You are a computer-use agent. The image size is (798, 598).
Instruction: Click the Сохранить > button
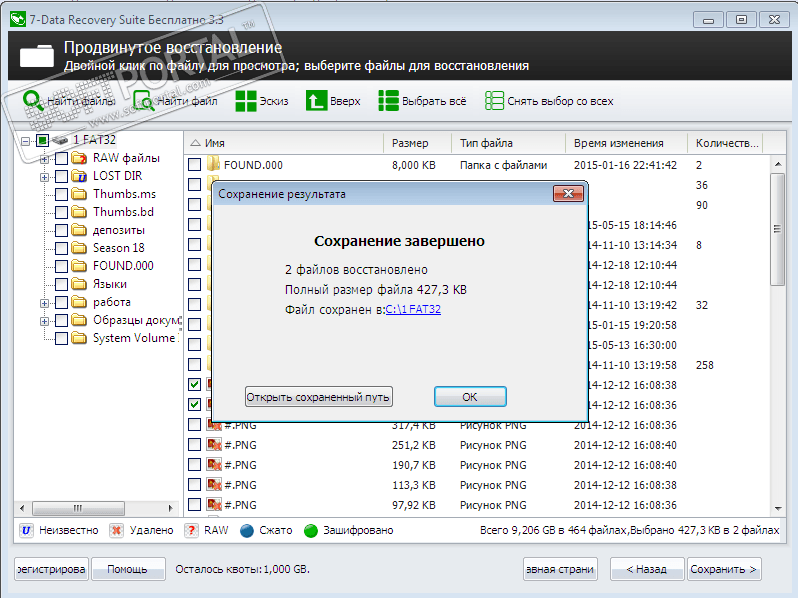(x=724, y=569)
